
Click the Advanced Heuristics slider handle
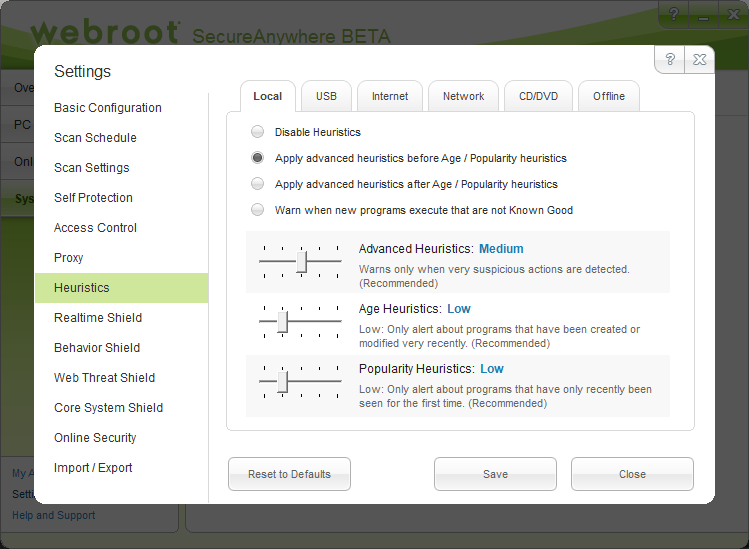coord(301,261)
